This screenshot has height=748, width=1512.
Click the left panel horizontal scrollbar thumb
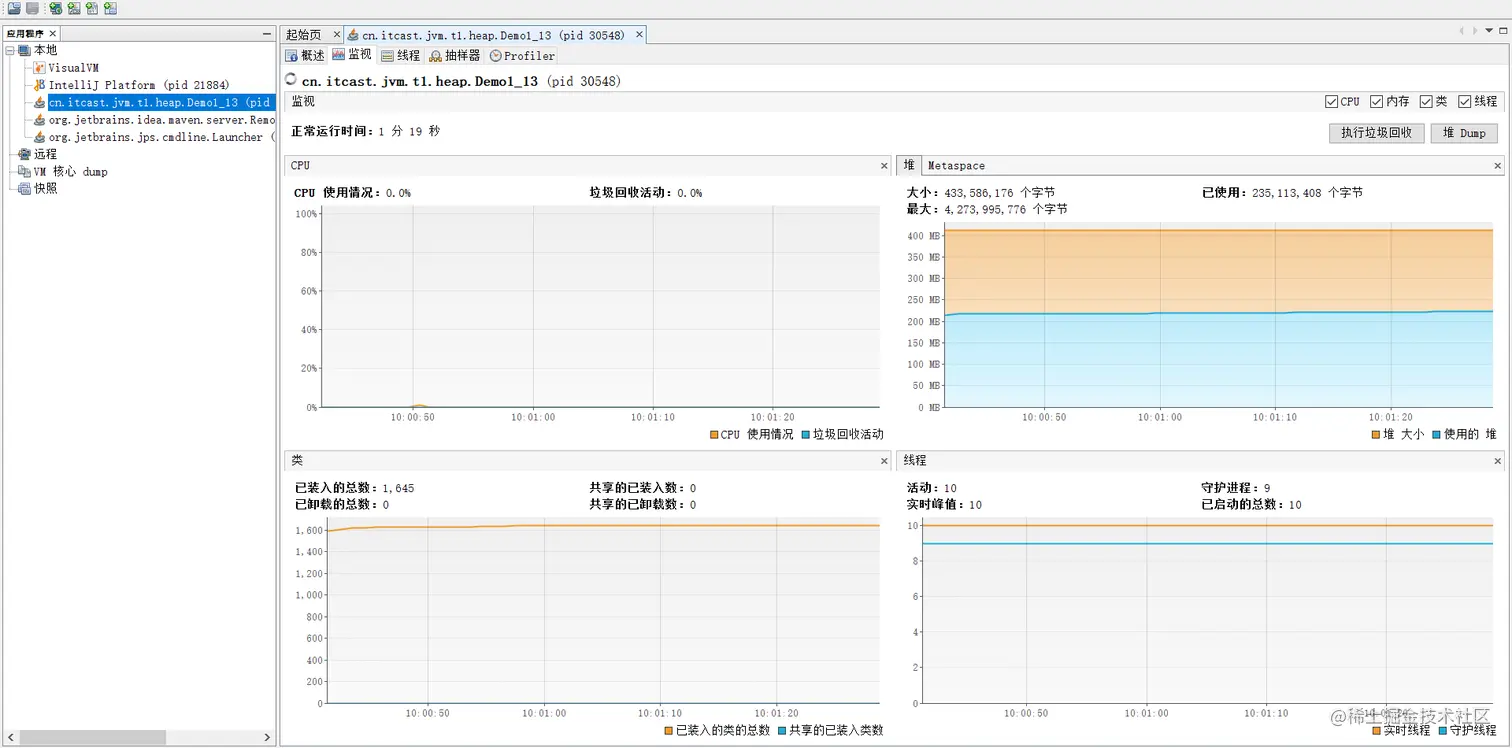[92, 737]
